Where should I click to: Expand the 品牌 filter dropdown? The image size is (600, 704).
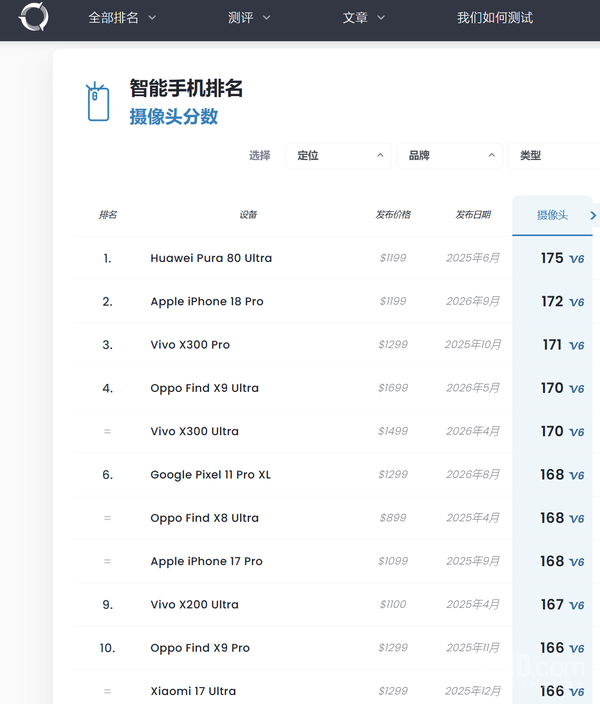pos(450,156)
